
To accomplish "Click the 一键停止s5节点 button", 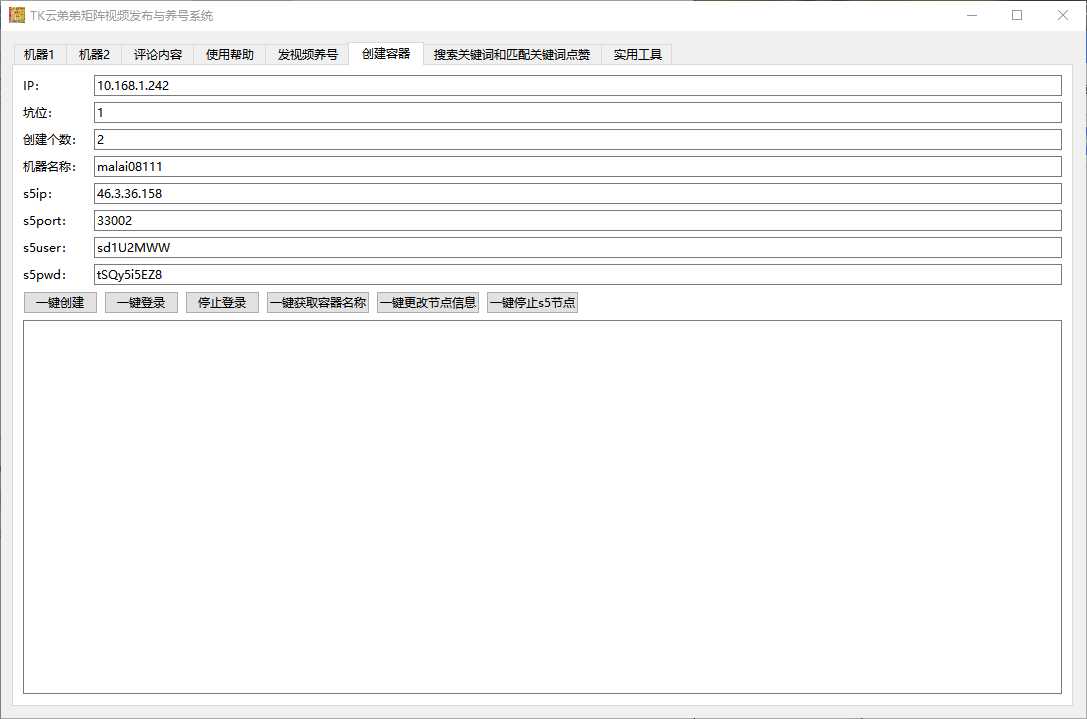I will (x=532, y=303).
